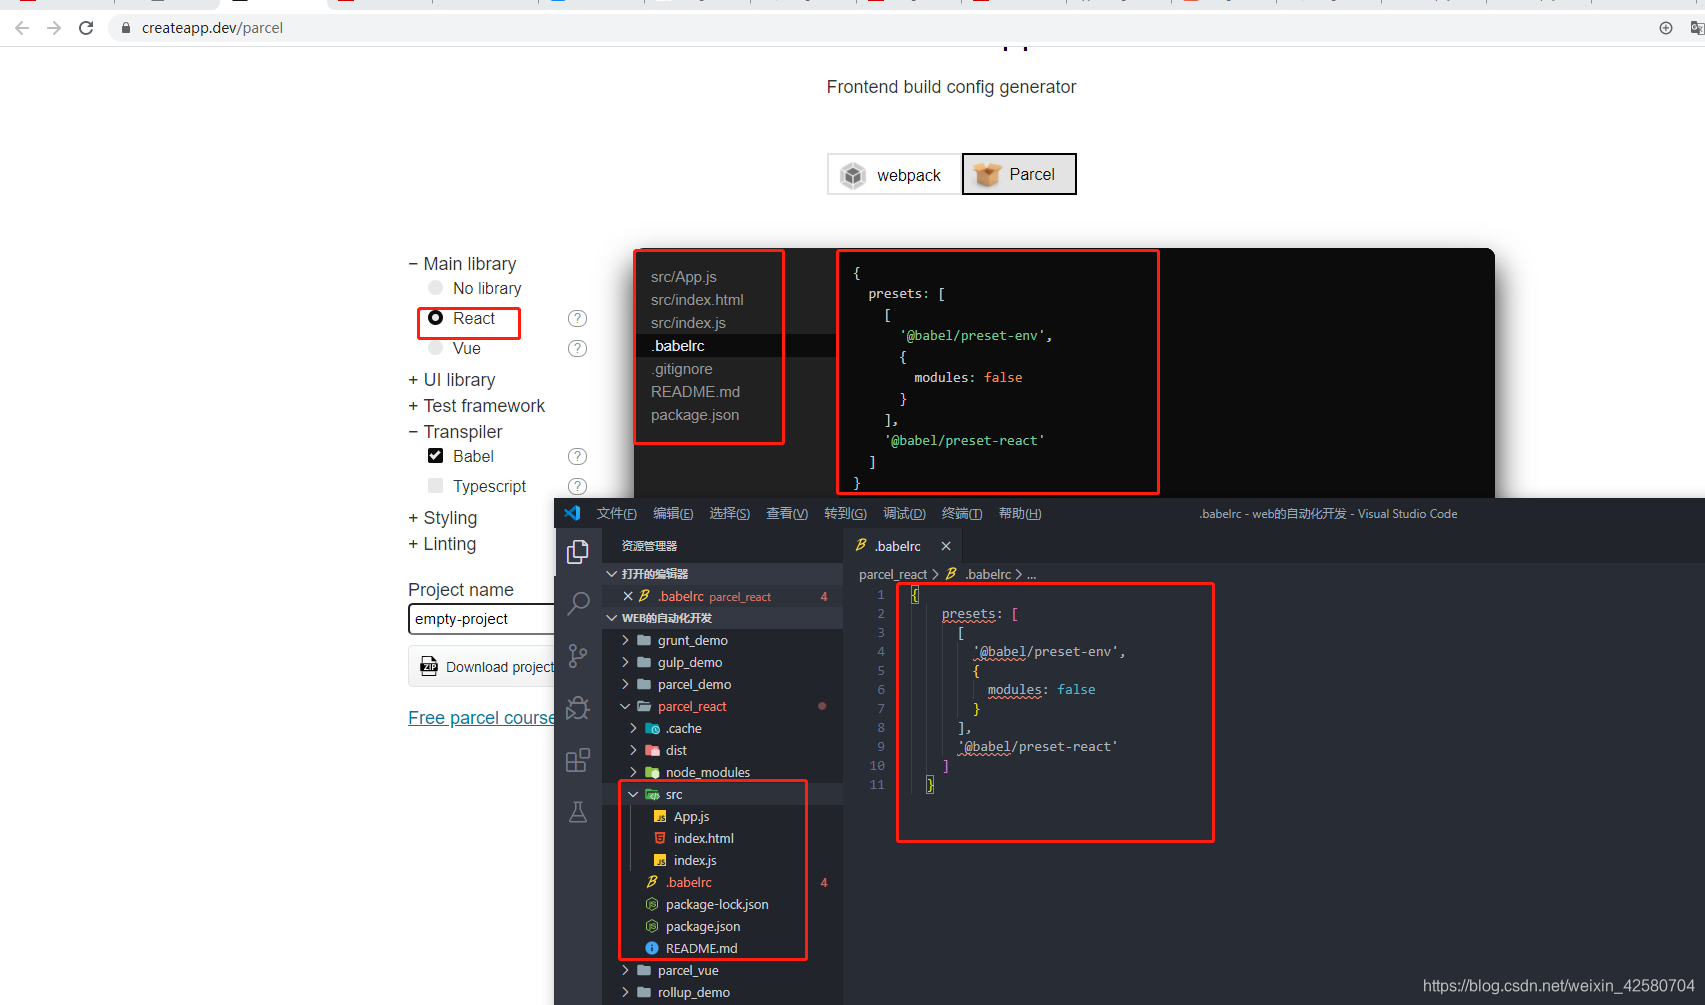Close .babelrc in the open editors list

coord(628,596)
